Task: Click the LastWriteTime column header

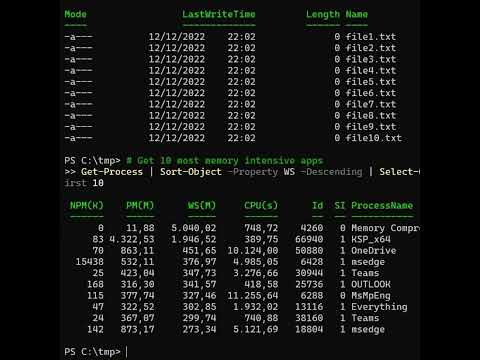Action: (219, 14)
